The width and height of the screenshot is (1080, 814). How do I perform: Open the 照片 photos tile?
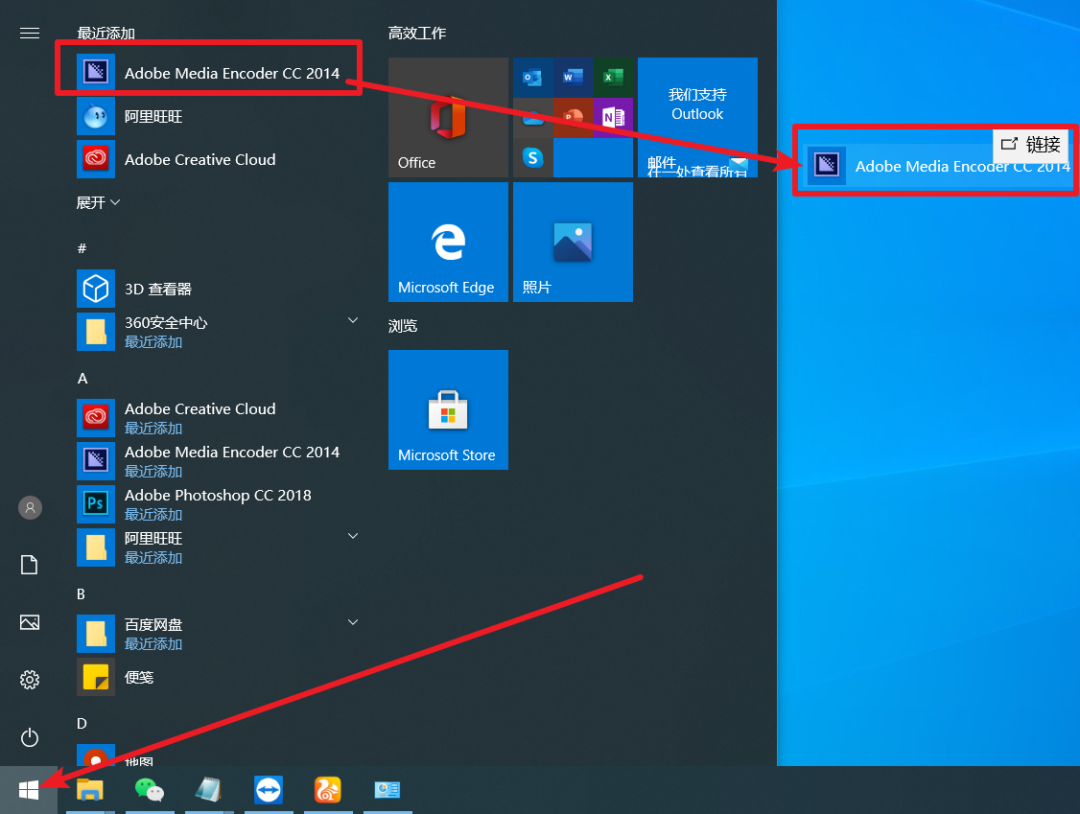tap(572, 242)
